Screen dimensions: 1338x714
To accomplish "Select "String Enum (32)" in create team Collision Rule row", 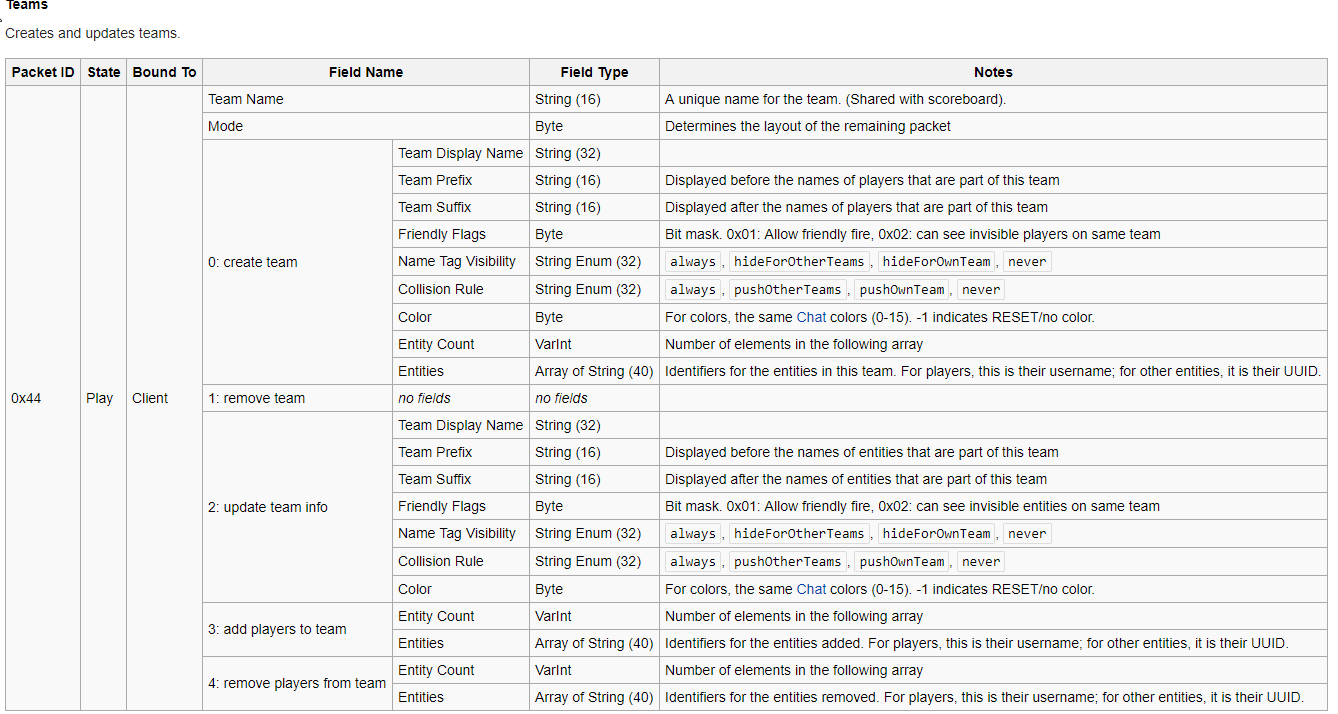I will pyautogui.click(x=588, y=289).
